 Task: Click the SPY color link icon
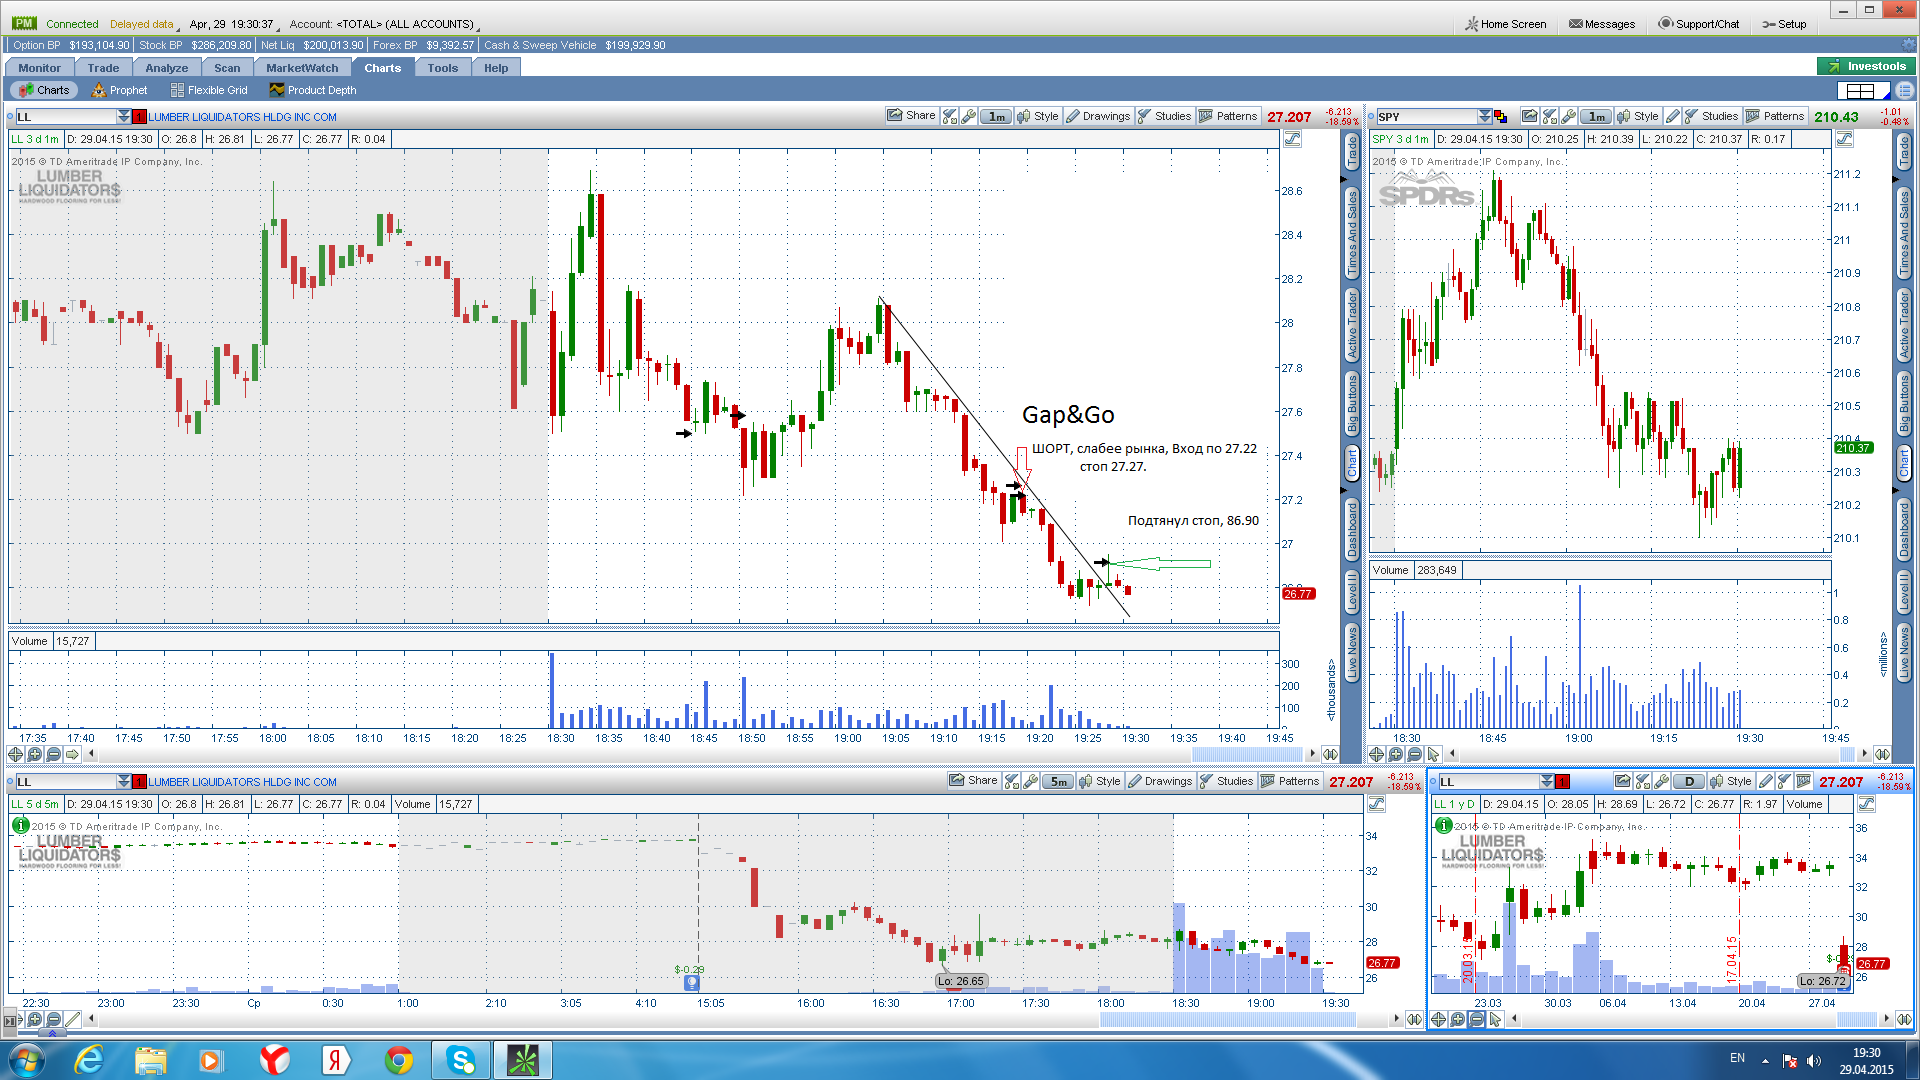point(1501,117)
